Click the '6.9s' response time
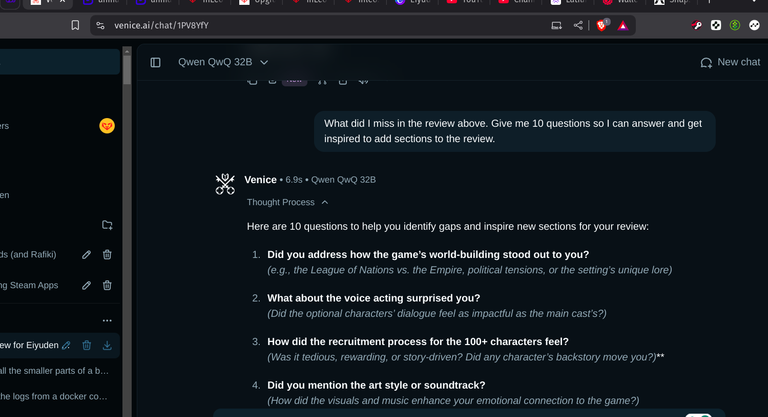 (x=294, y=180)
